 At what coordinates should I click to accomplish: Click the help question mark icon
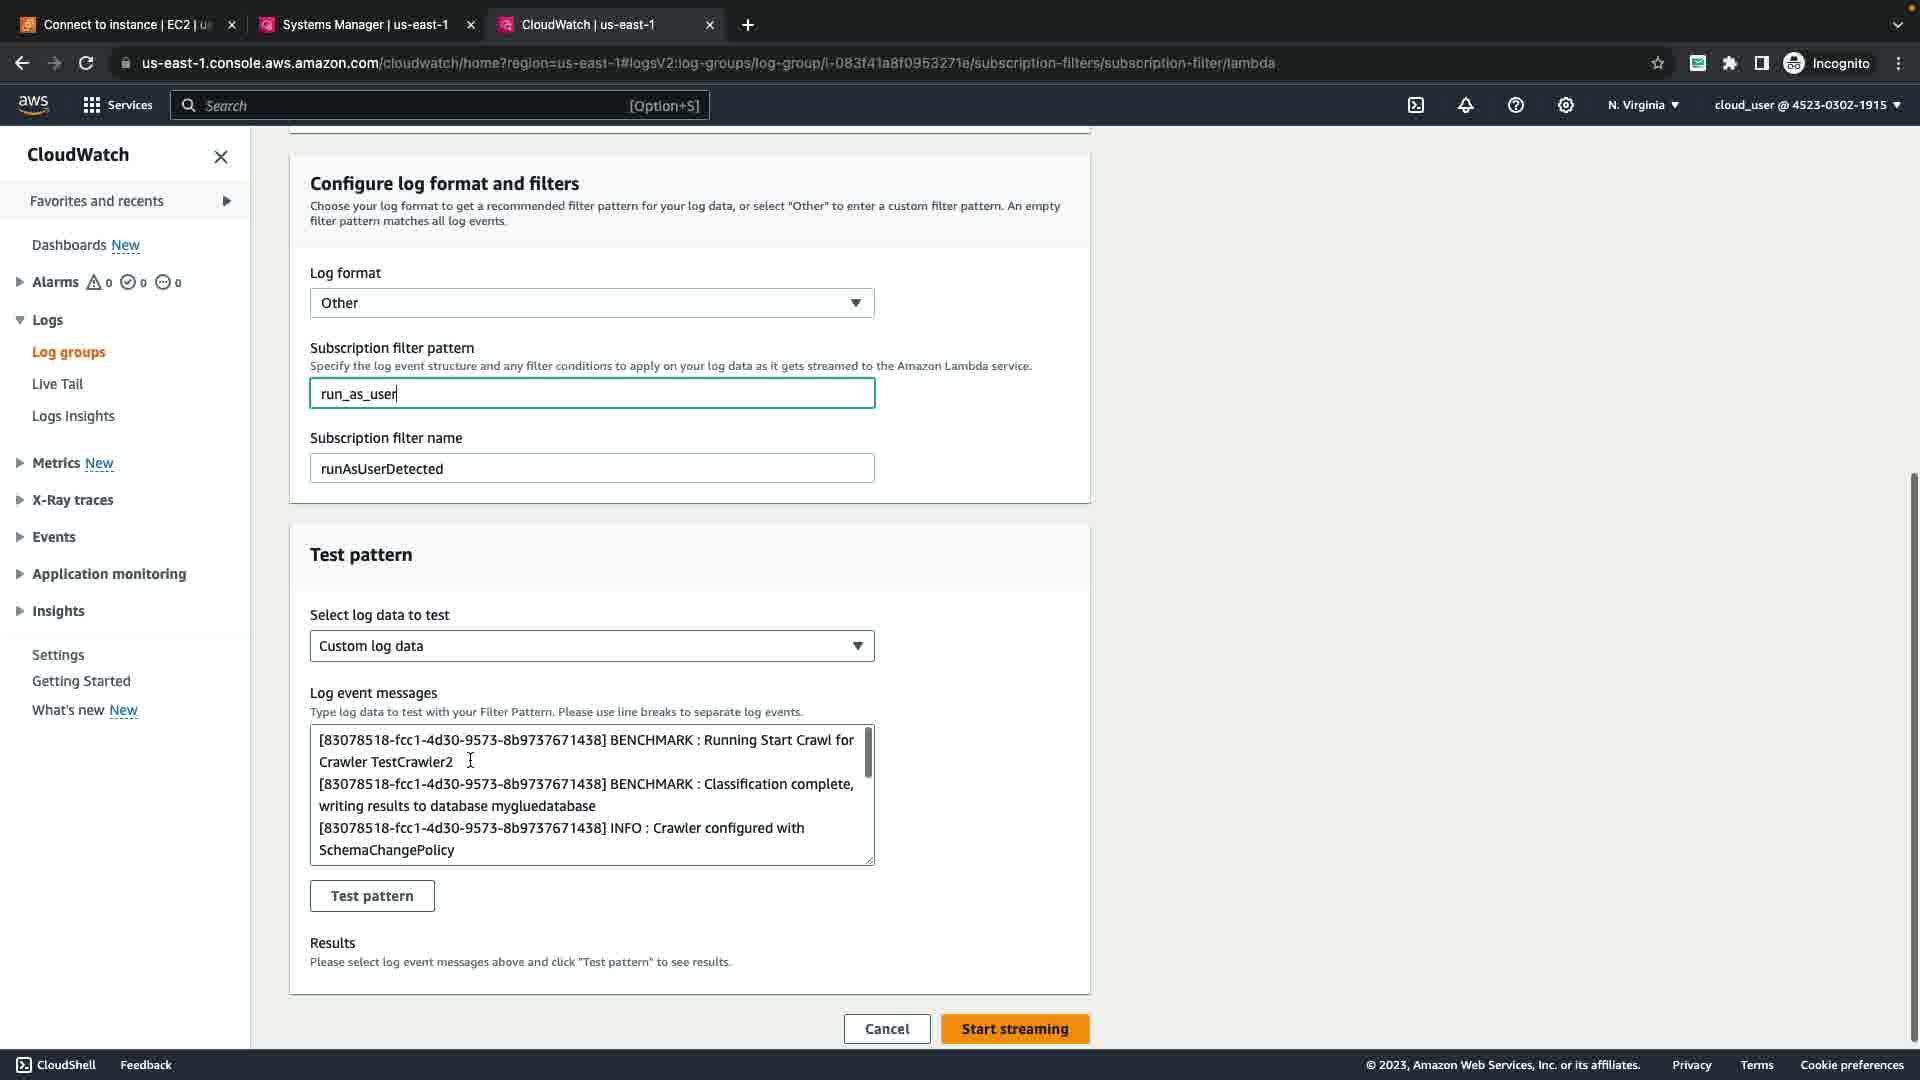point(1516,105)
